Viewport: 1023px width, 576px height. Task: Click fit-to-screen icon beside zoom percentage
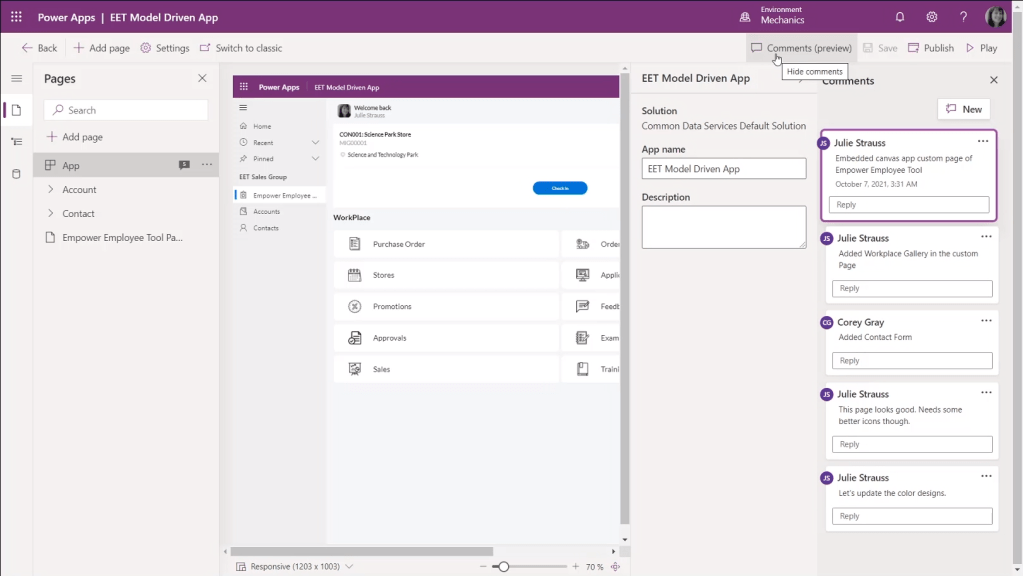pyautogui.click(x=615, y=567)
